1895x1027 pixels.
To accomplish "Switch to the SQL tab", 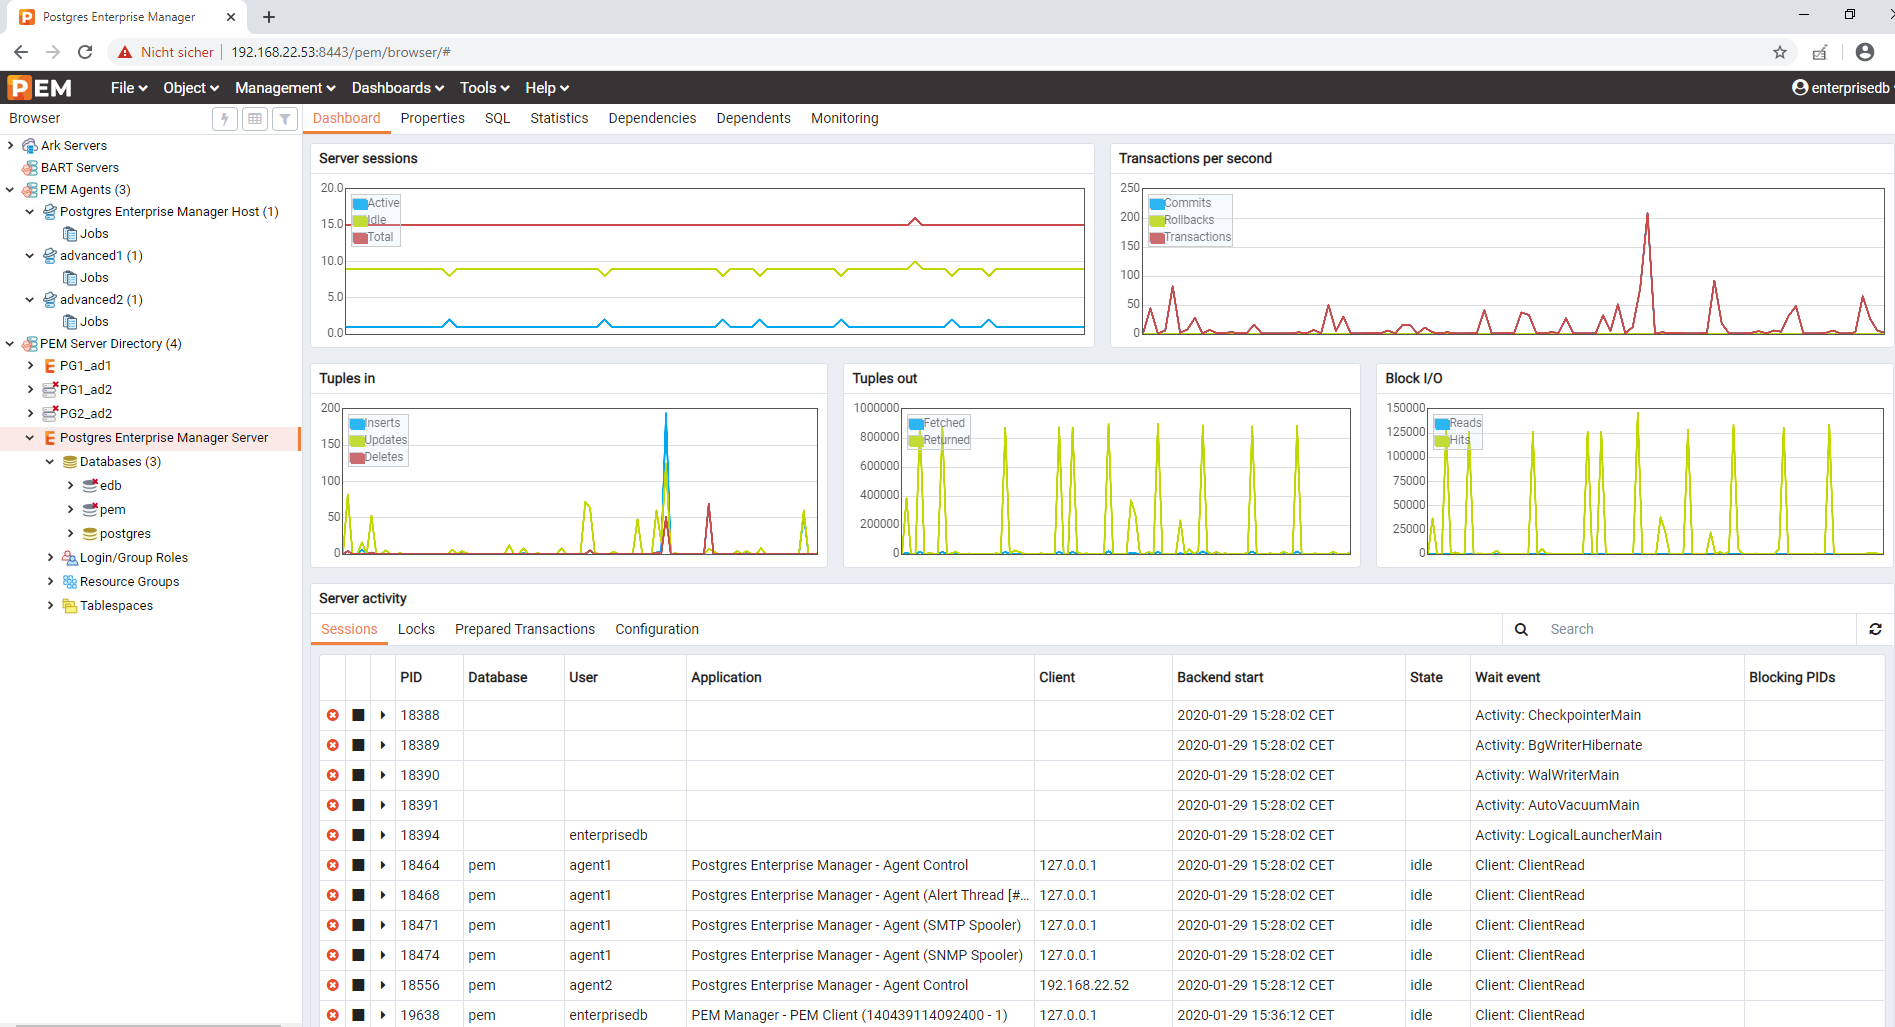I will coord(497,118).
